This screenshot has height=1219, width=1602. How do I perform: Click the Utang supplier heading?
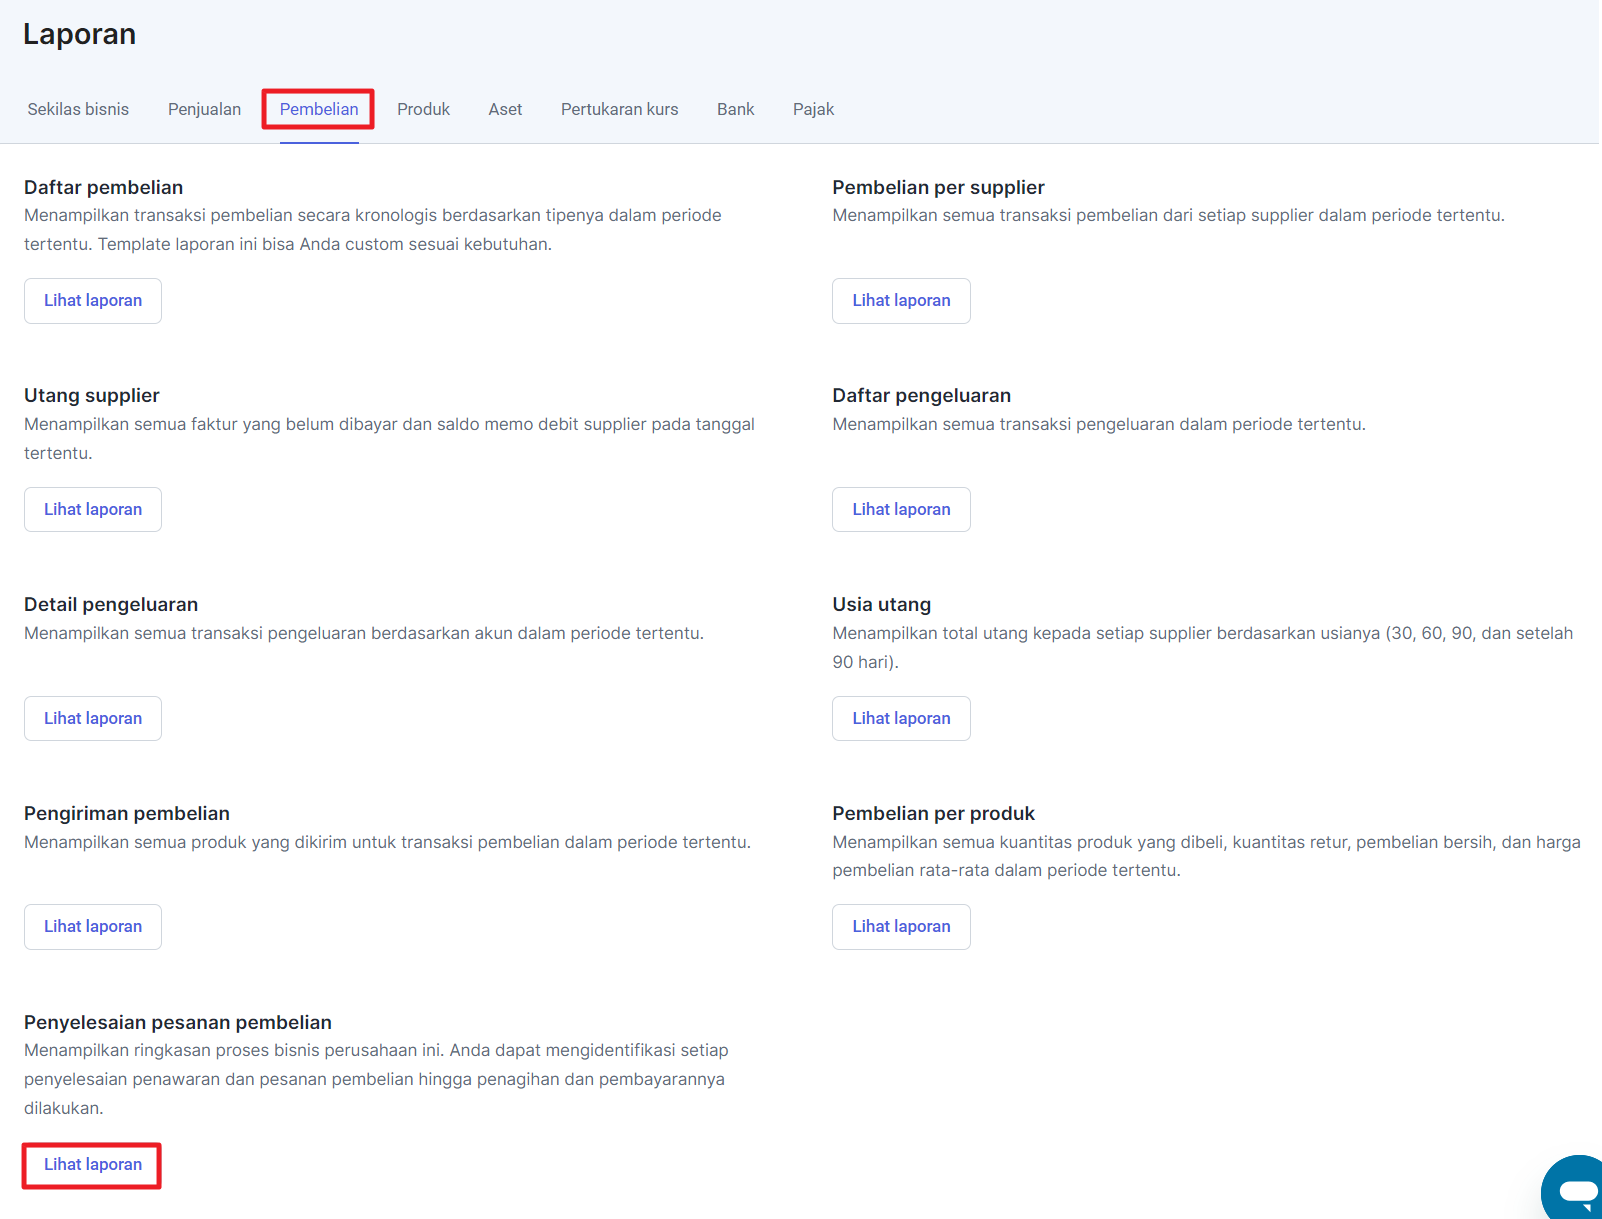pyautogui.click(x=92, y=395)
